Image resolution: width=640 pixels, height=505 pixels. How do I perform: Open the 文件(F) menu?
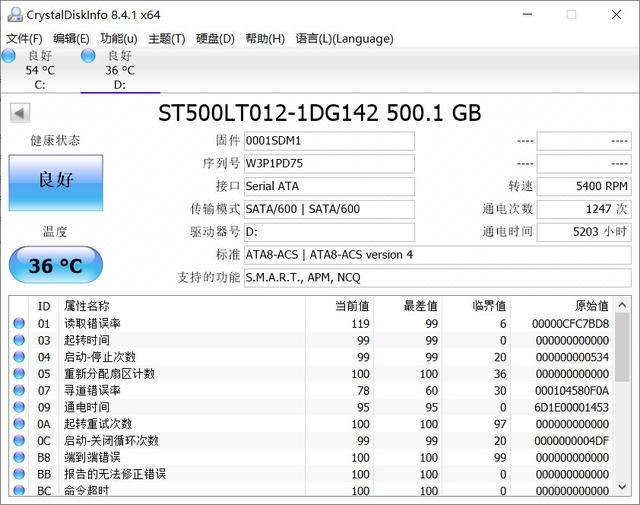pyautogui.click(x=24, y=38)
